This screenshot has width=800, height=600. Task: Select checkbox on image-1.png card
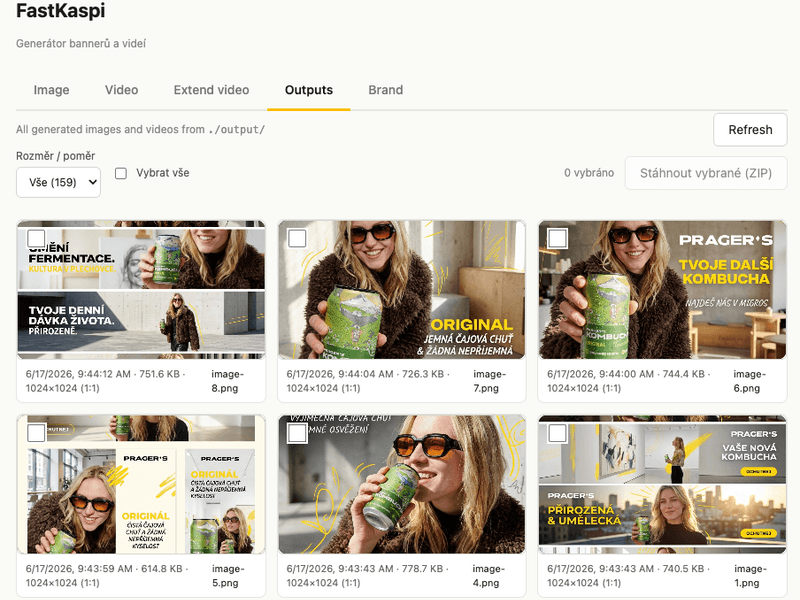(557, 433)
